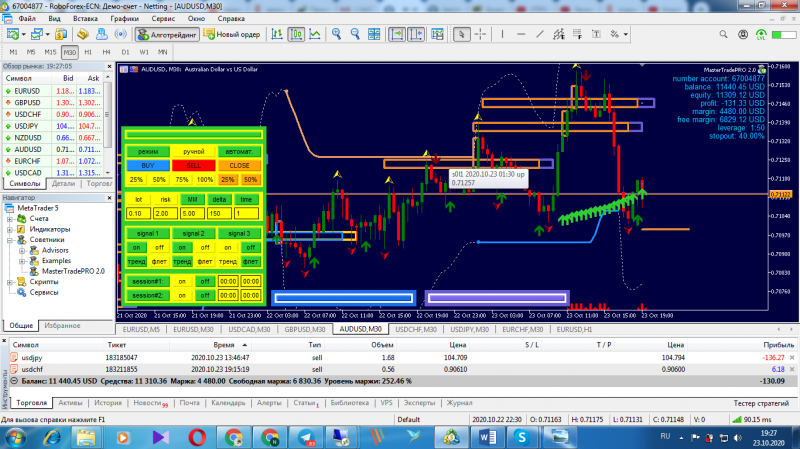
Task: Zoom in on the chart
Action: 337,34
